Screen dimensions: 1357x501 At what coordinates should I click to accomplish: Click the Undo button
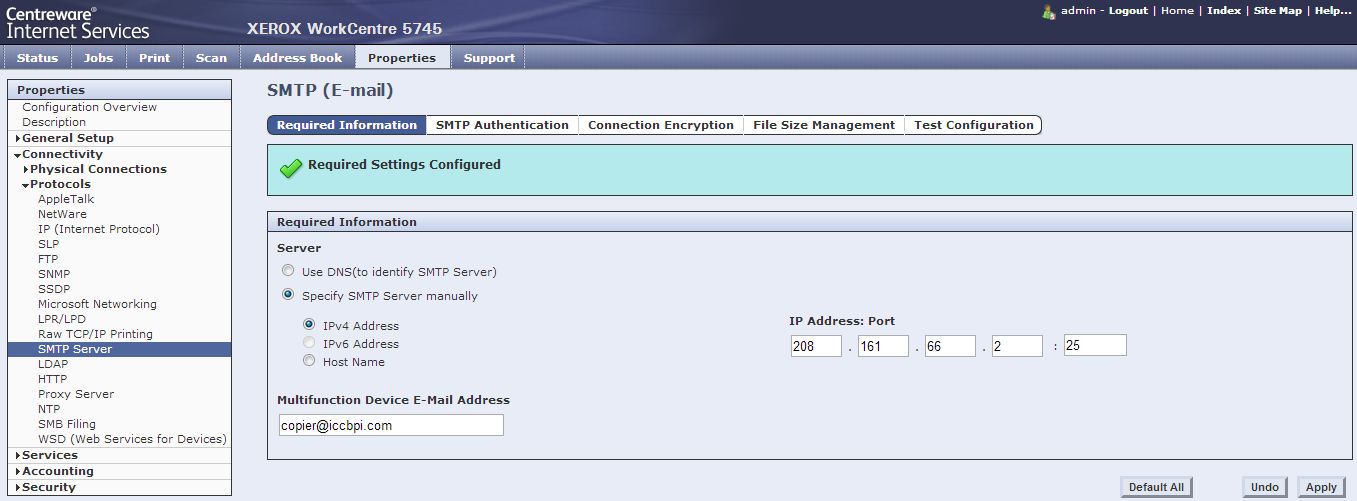pos(1265,487)
